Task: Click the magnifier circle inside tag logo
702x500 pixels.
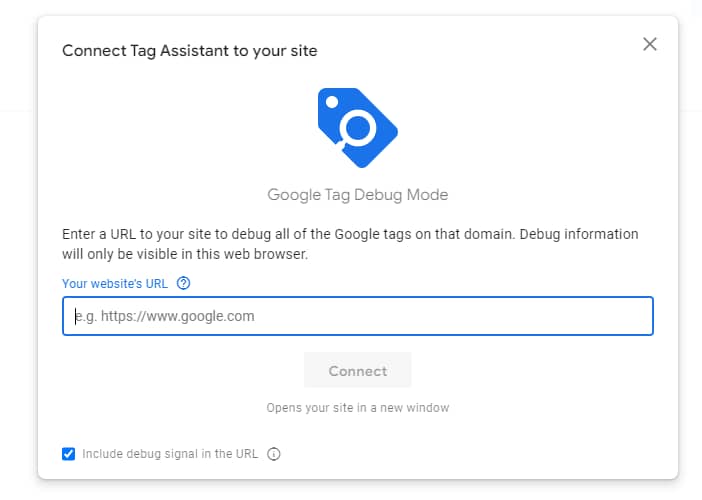Action: pos(358,128)
